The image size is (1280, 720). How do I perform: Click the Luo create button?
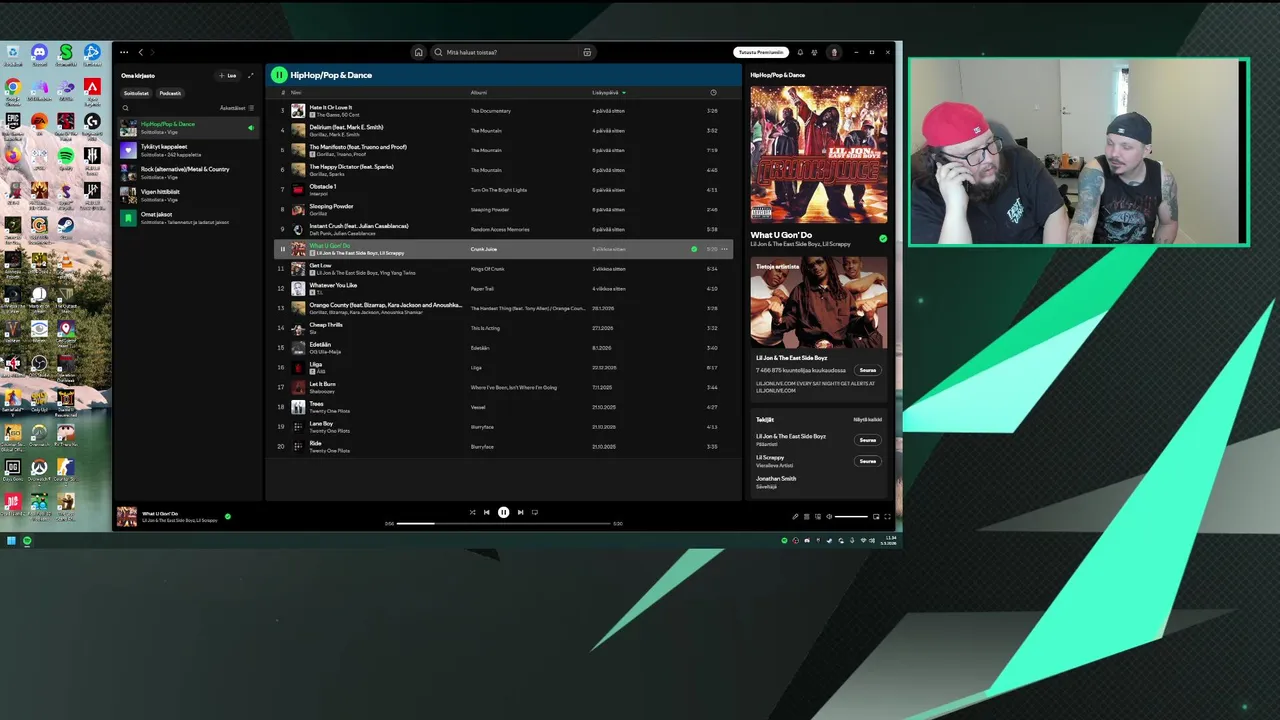pyautogui.click(x=228, y=75)
